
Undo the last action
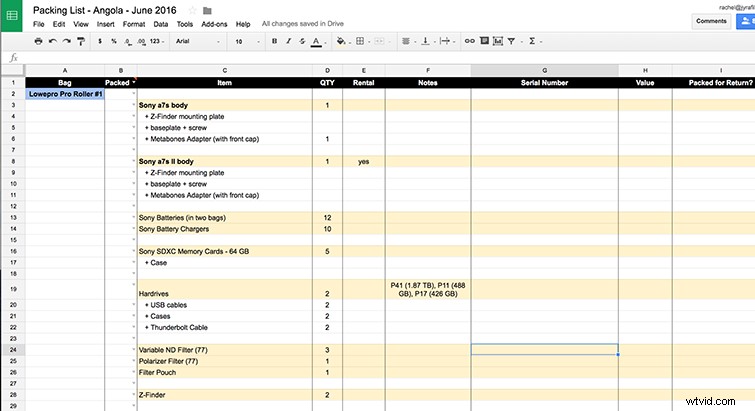point(52,42)
